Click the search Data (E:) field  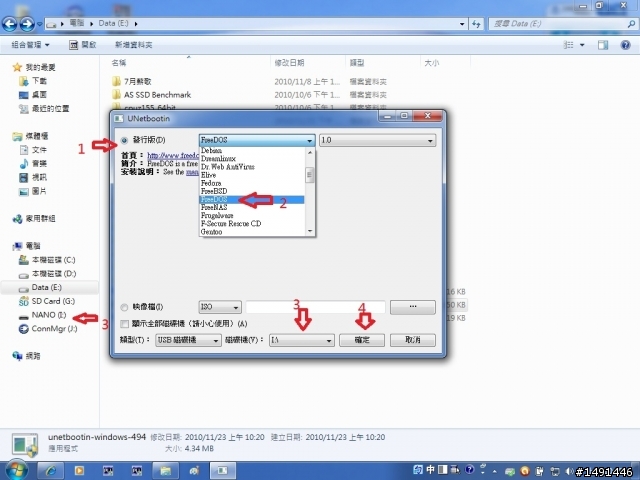pos(563,24)
